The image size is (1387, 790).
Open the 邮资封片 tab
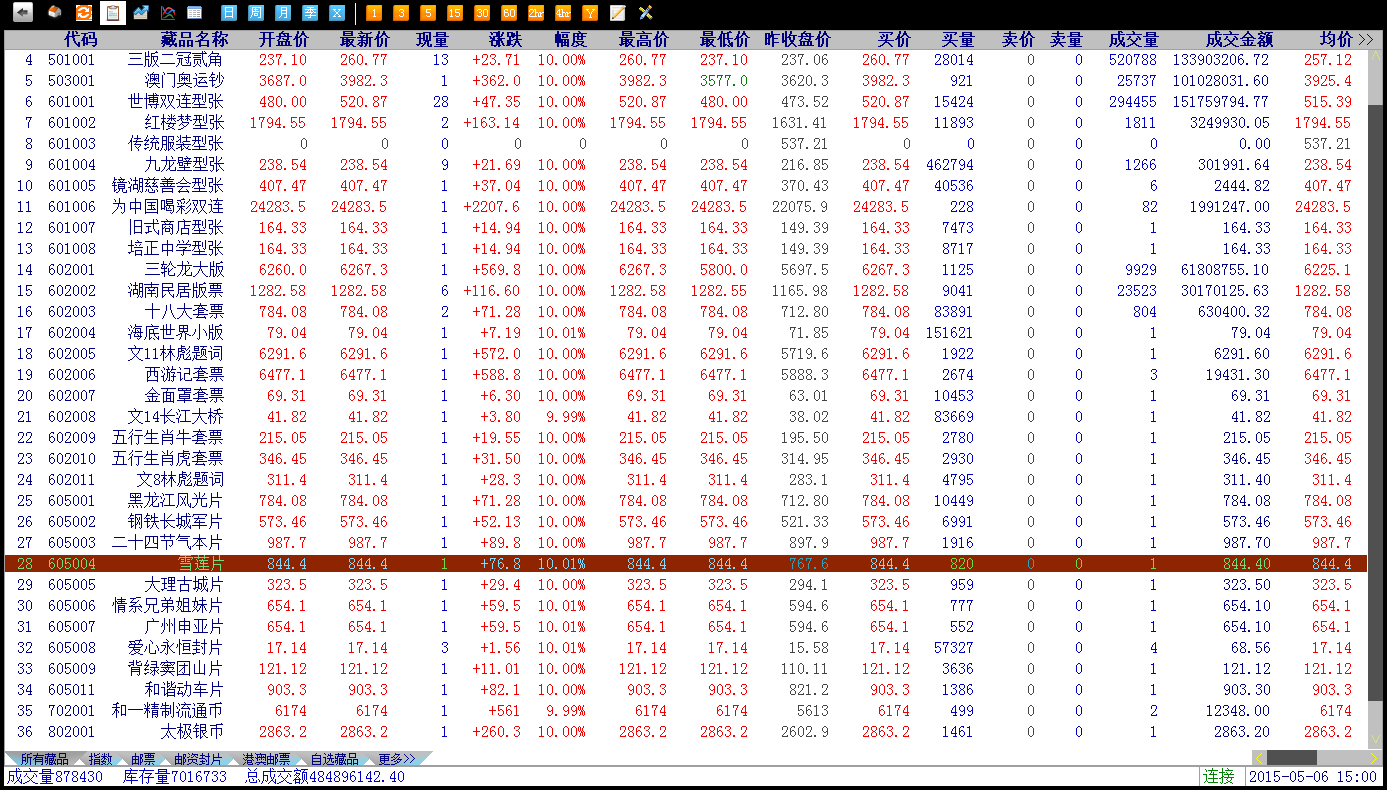click(198, 760)
